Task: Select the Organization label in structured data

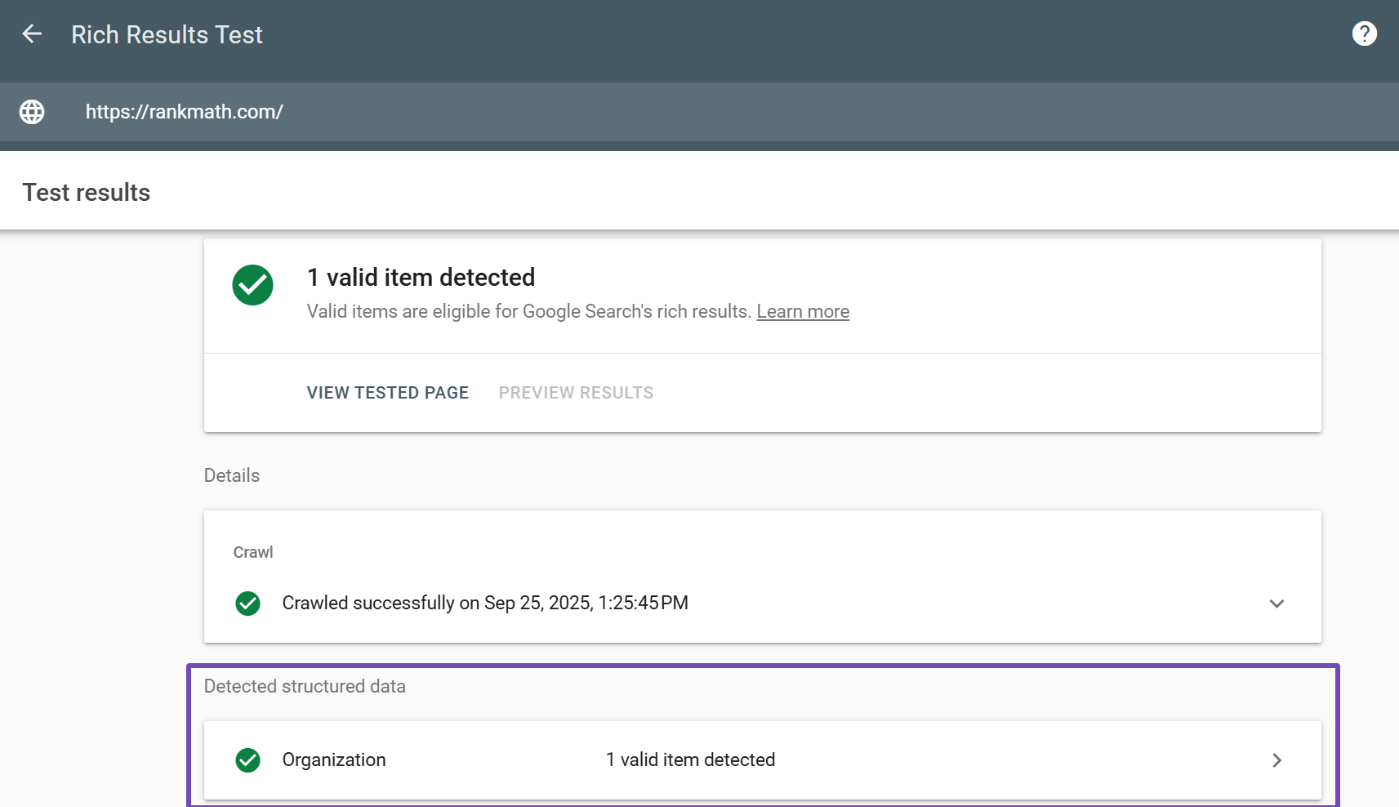Action: (x=334, y=760)
